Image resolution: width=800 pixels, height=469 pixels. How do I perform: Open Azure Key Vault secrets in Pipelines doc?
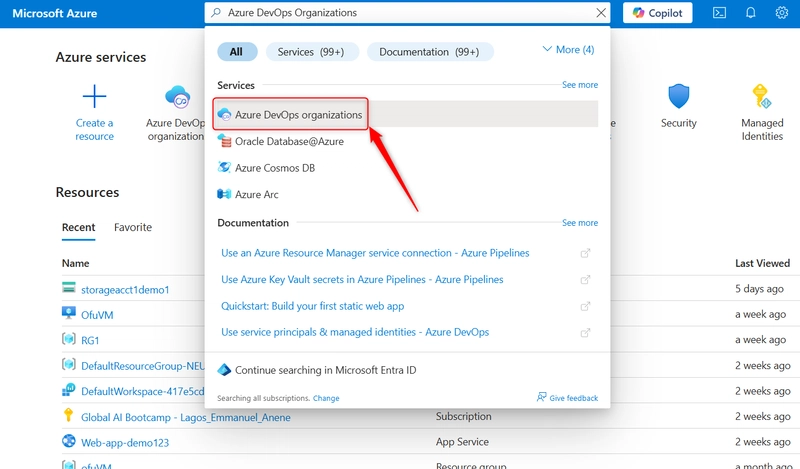coord(362,280)
